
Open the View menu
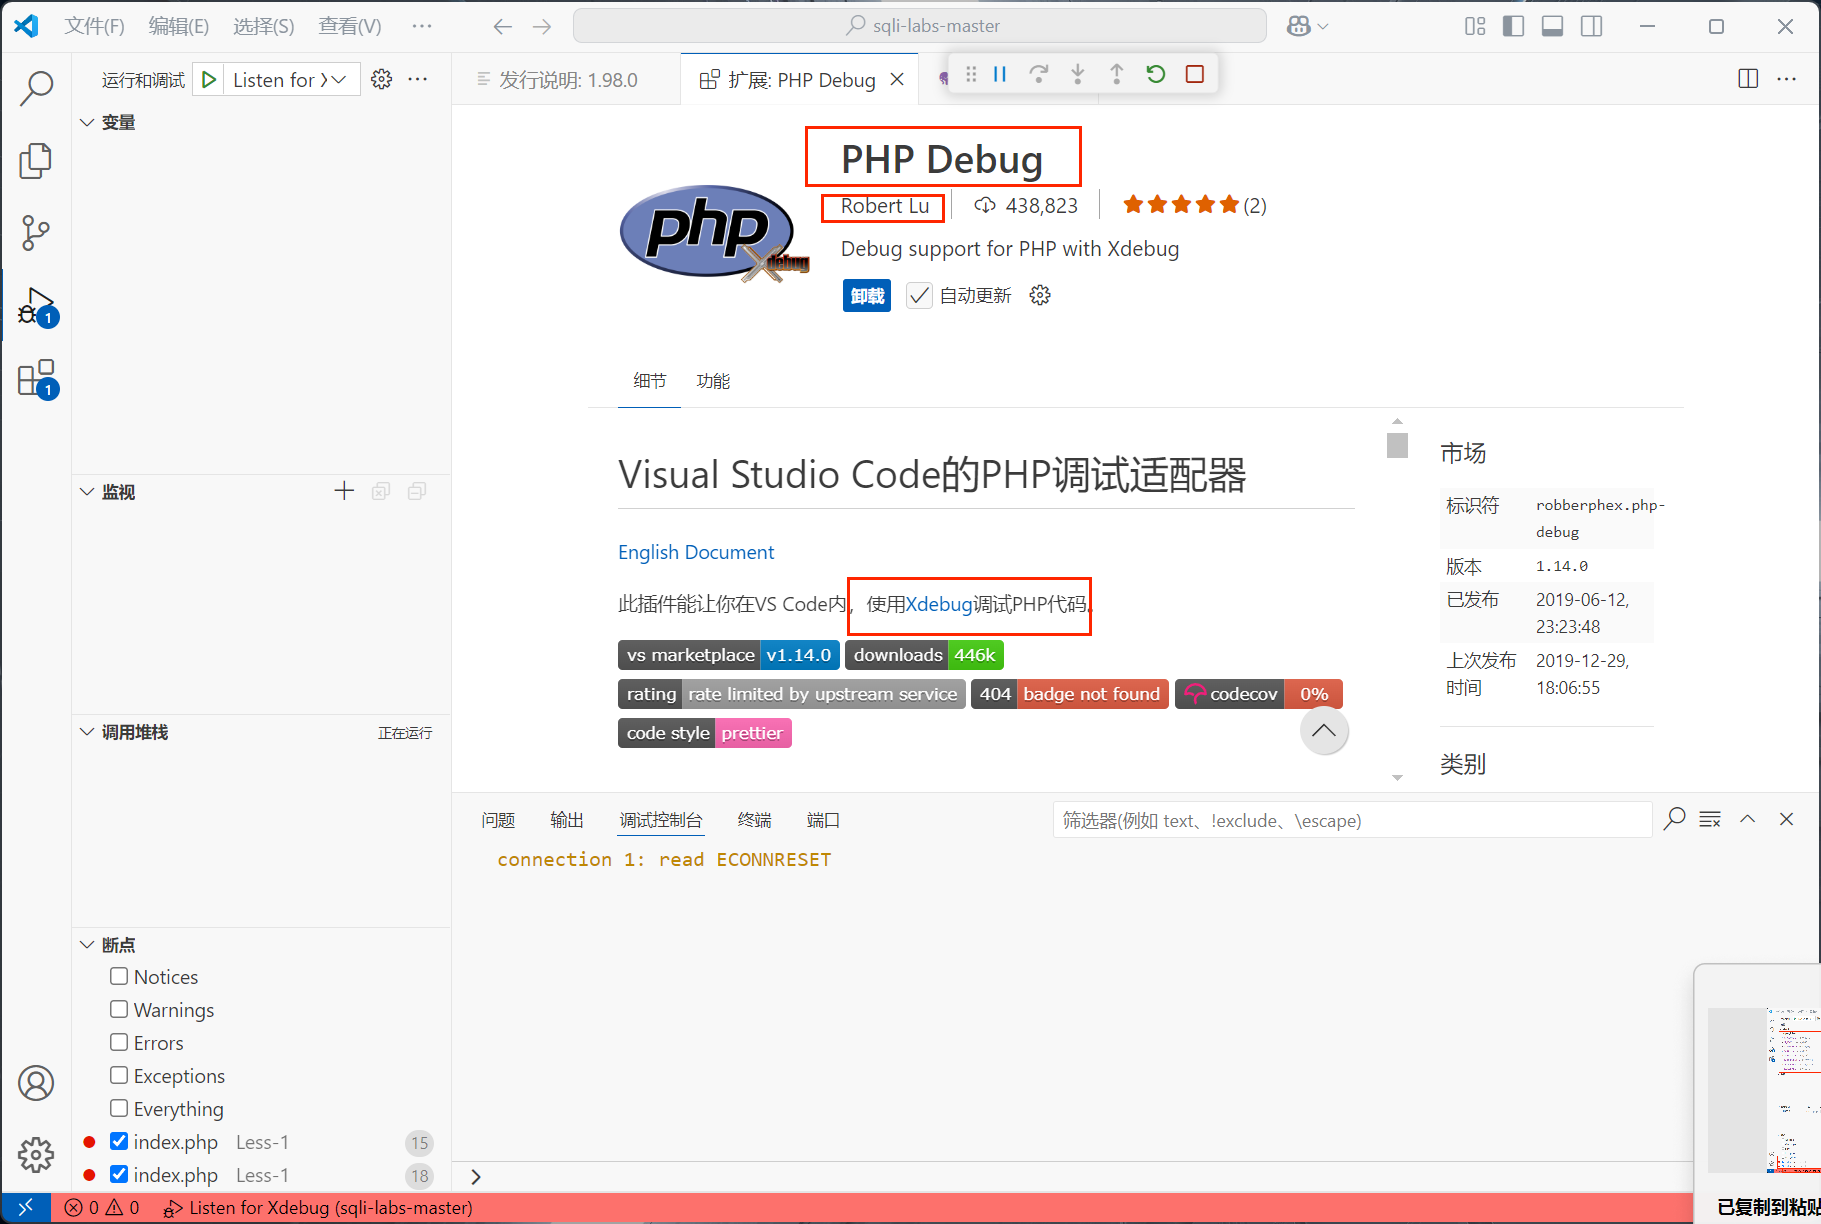(350, 27)
